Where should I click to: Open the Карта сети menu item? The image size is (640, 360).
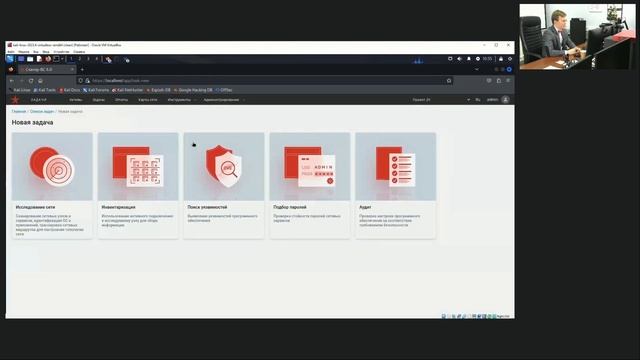pyautogui.click(x=148, y=100)
